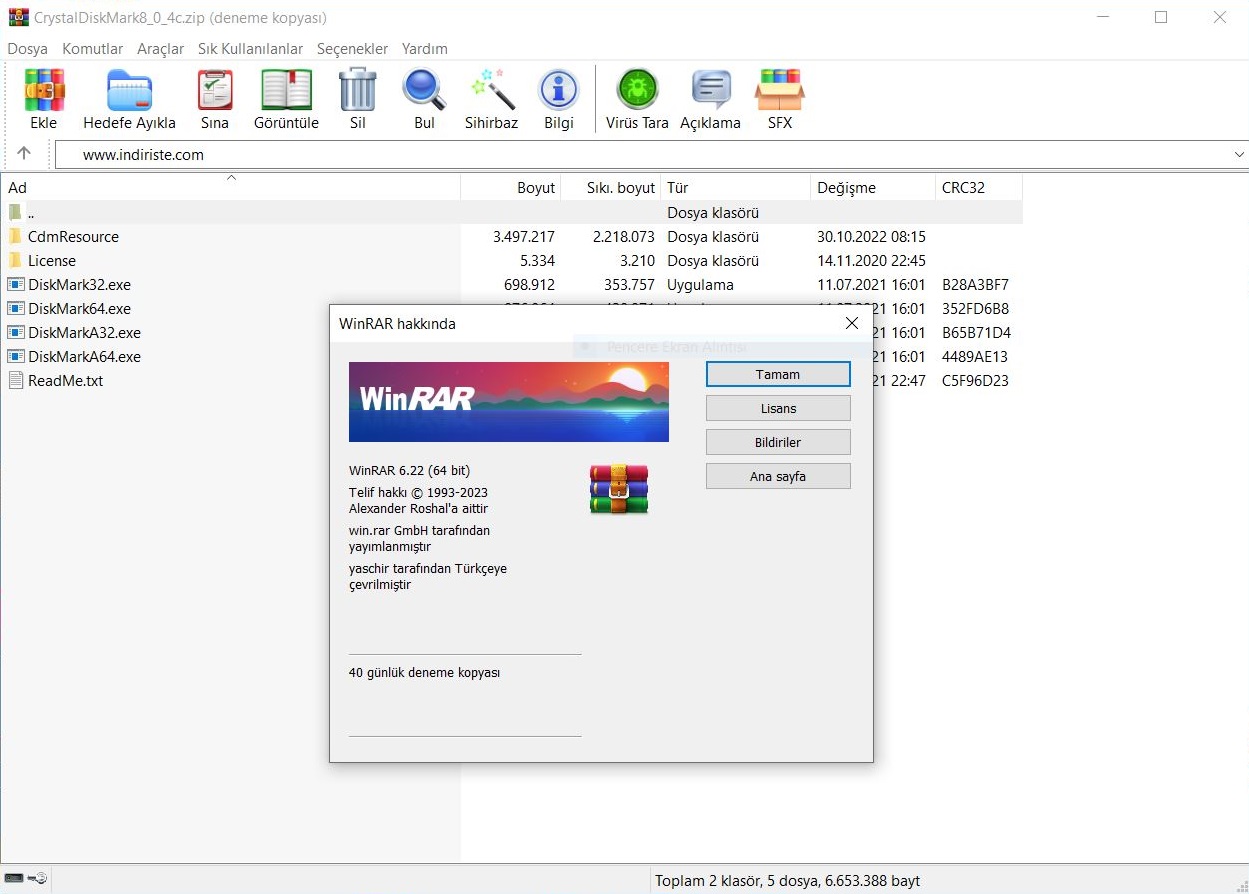Click the date 14.11.2020 22:45
1249x894 pixels.
tap(871, 261)
